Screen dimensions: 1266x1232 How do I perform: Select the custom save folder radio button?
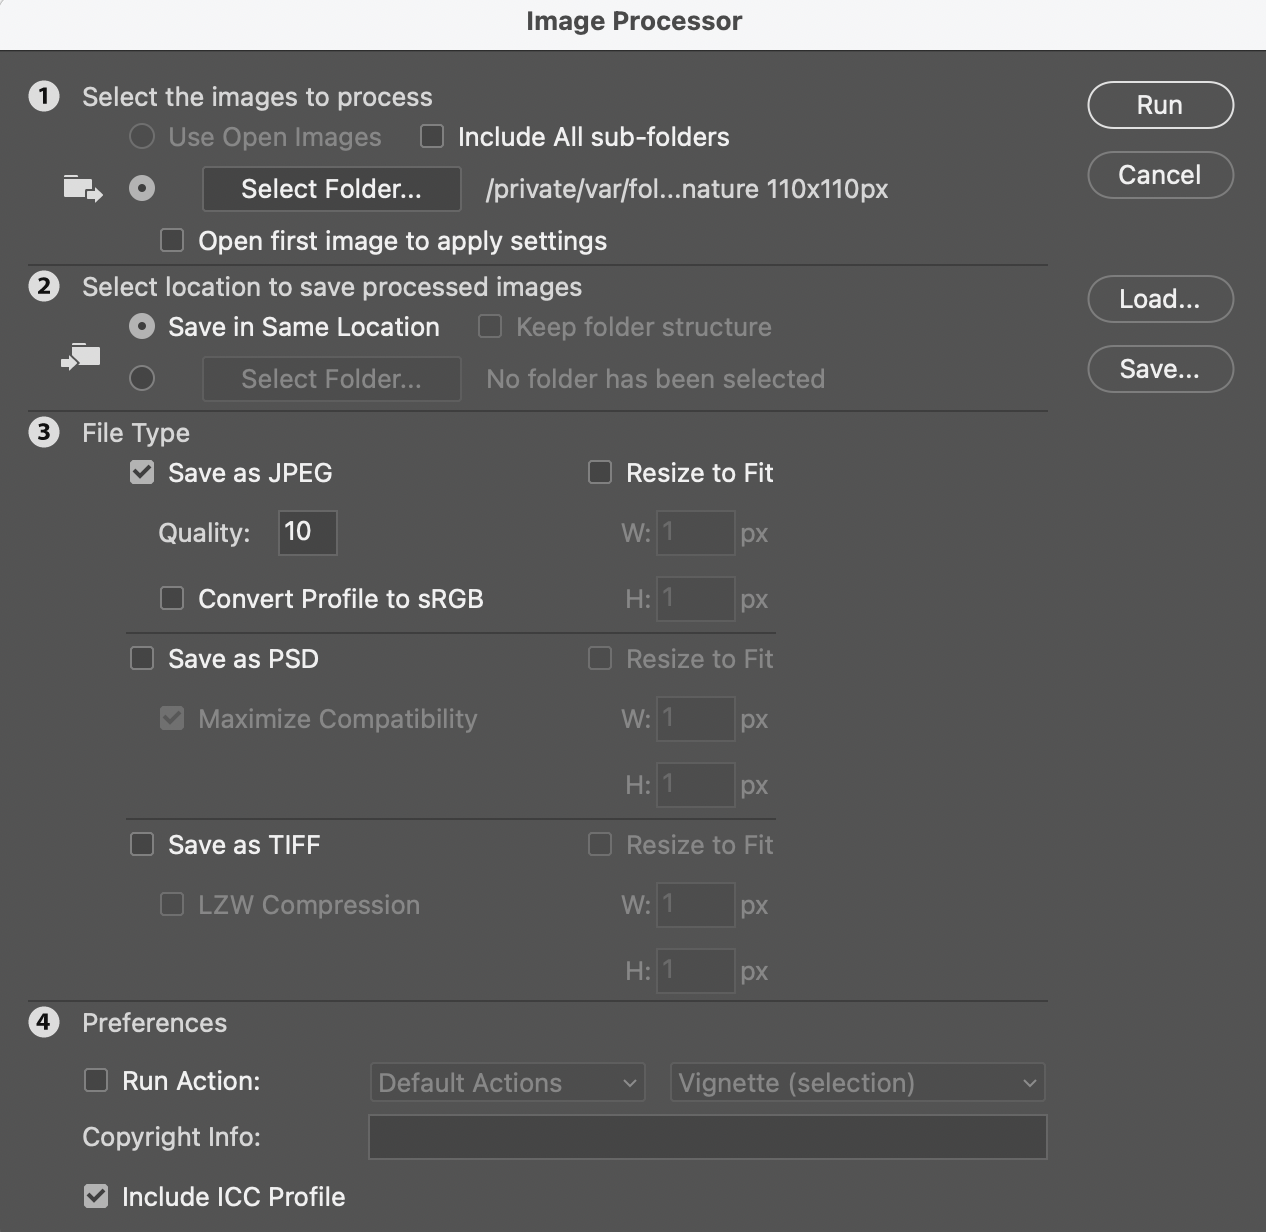pyautogui.click(x=141, y=378)
